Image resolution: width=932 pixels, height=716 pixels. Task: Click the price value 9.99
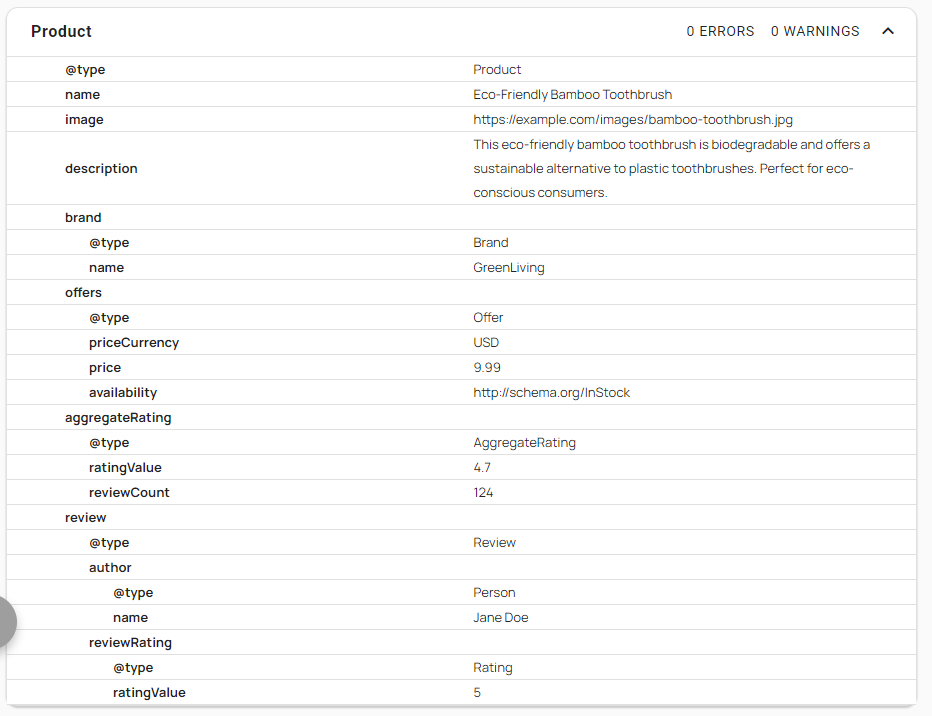point(487,368)
